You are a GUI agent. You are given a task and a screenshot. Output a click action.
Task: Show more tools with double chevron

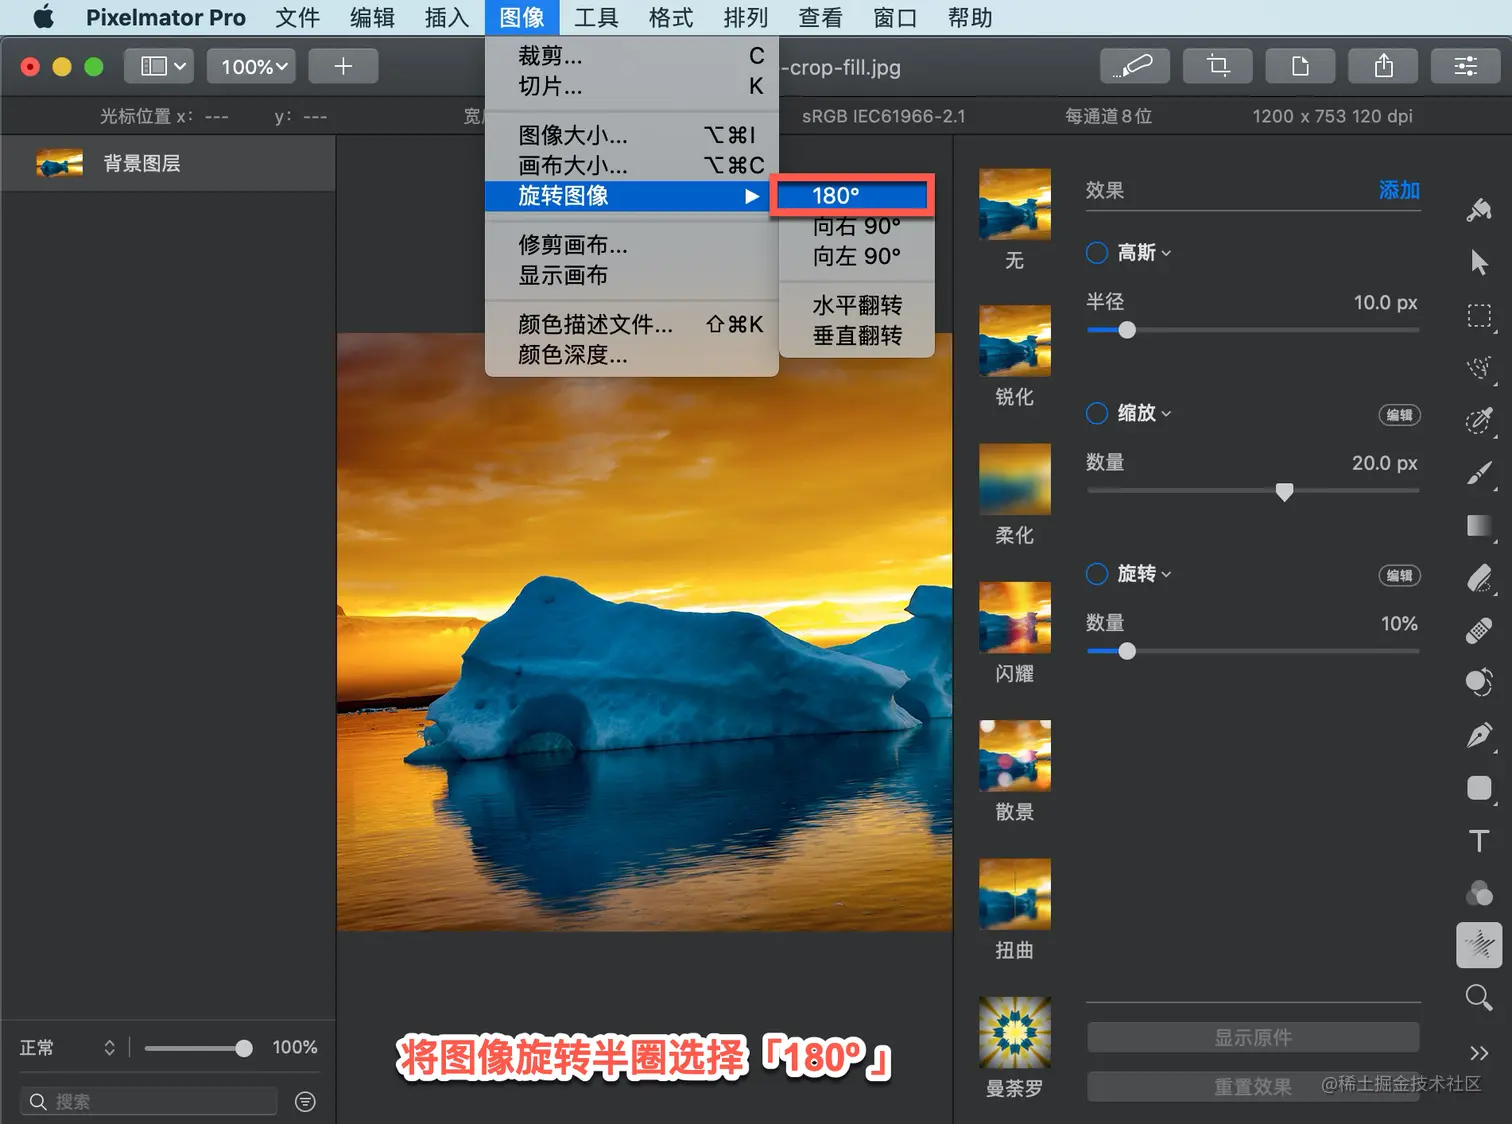coord(1479,1052)
